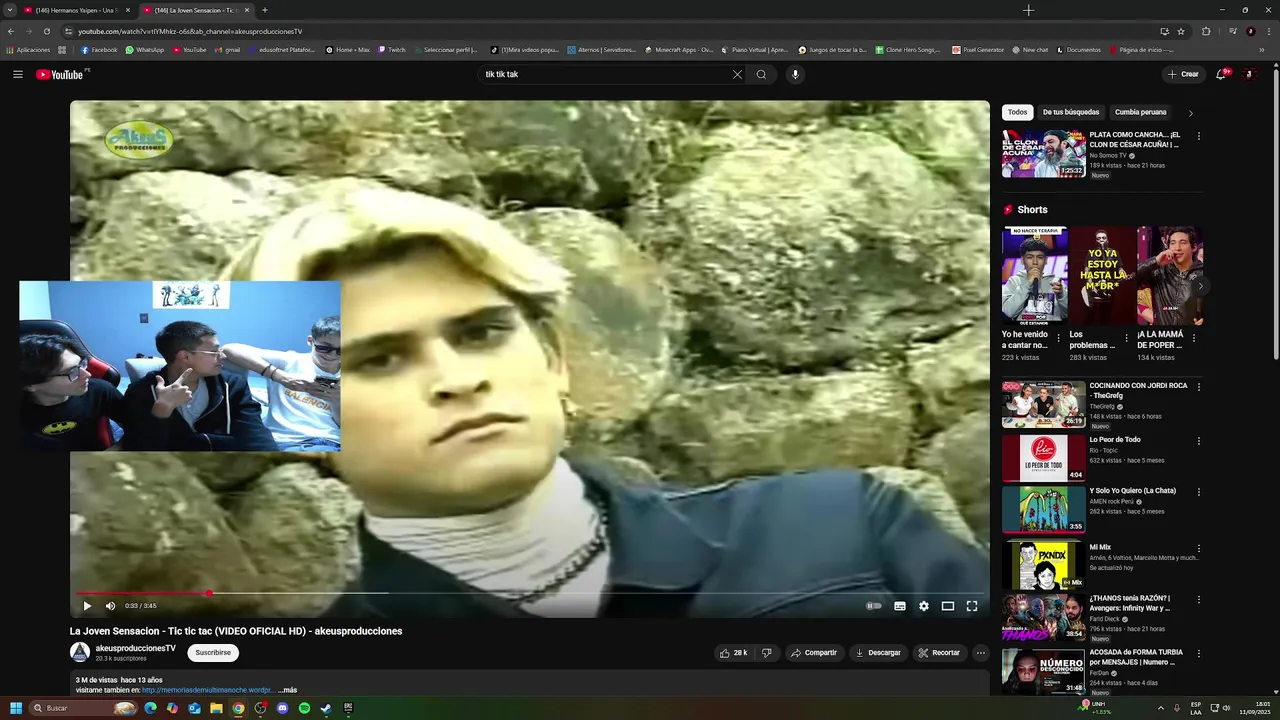Click the Crear button
1280x720 pixels.
click(1182, 74)
